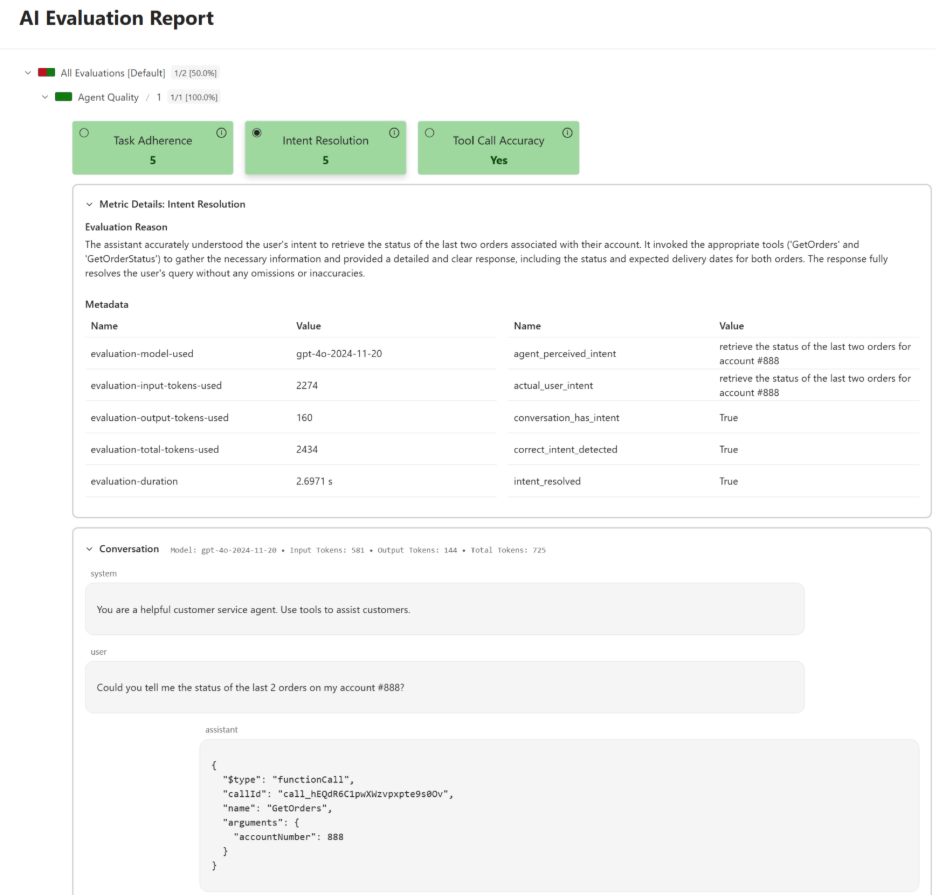
Task: Click the 1/2 [50.0%] pass-rate badge
Action: coord(198,72)
